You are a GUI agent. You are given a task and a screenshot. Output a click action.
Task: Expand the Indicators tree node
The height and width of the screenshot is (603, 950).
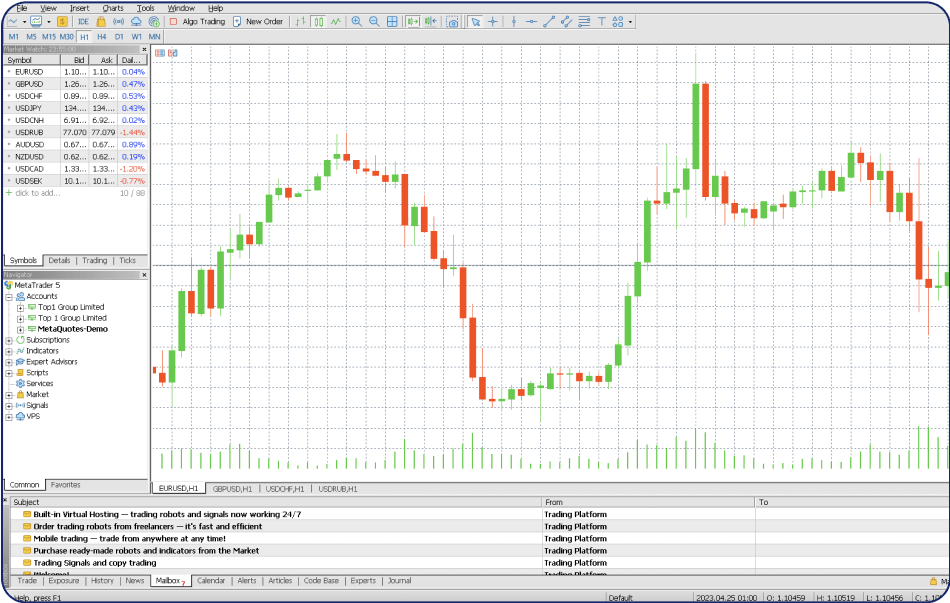tap(9, 351)
